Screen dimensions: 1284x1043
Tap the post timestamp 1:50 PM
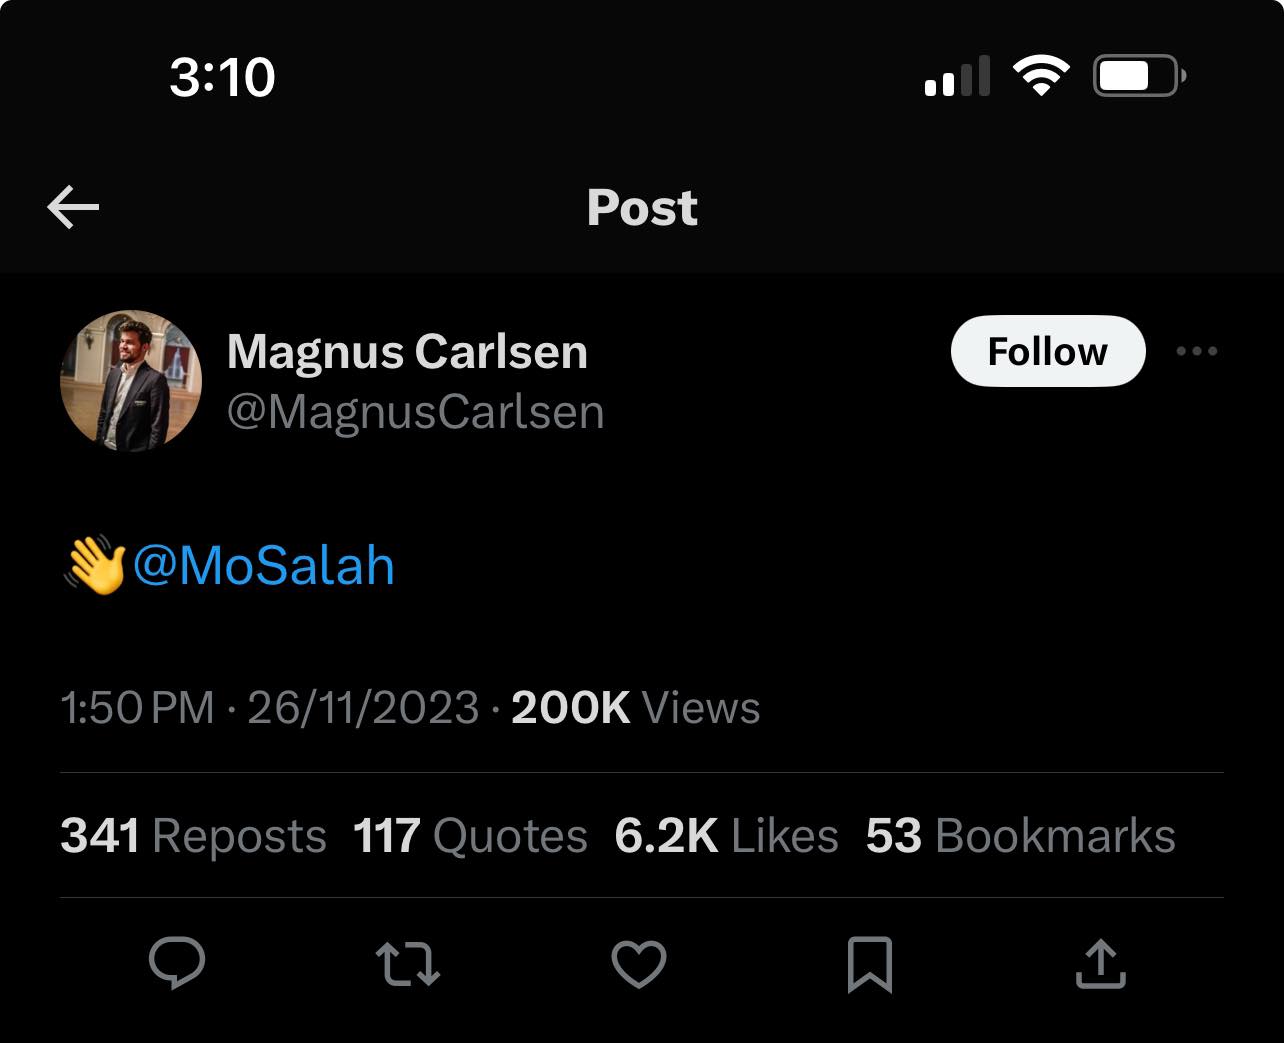[x=137, y=708]
